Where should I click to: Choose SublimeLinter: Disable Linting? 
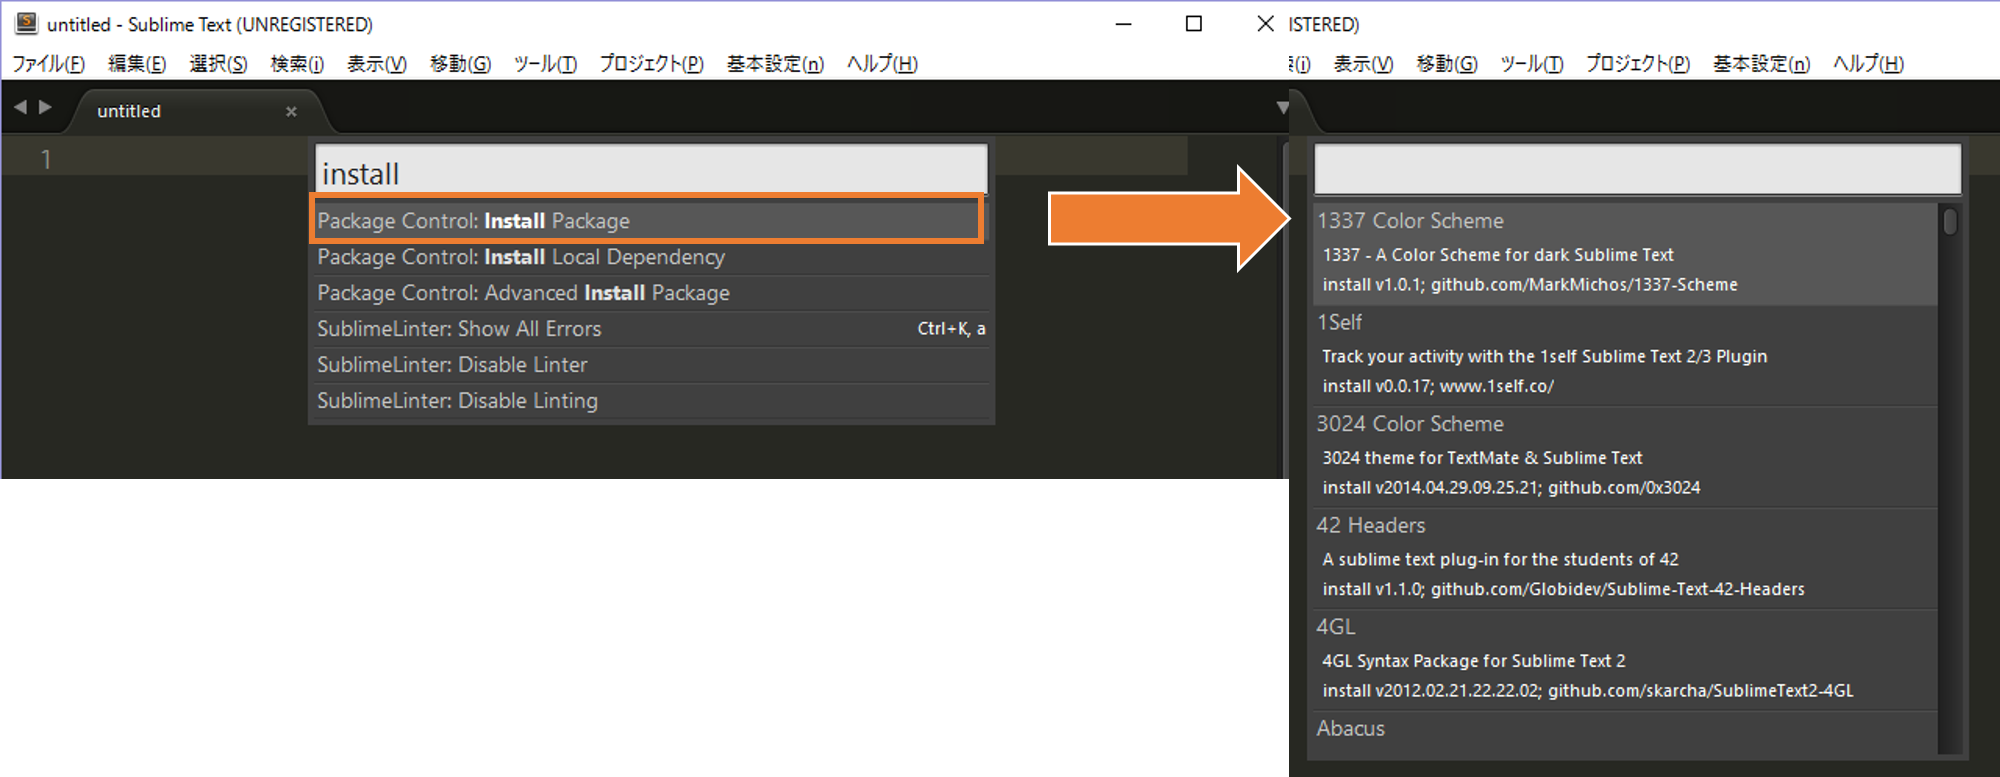pos(651,401)
